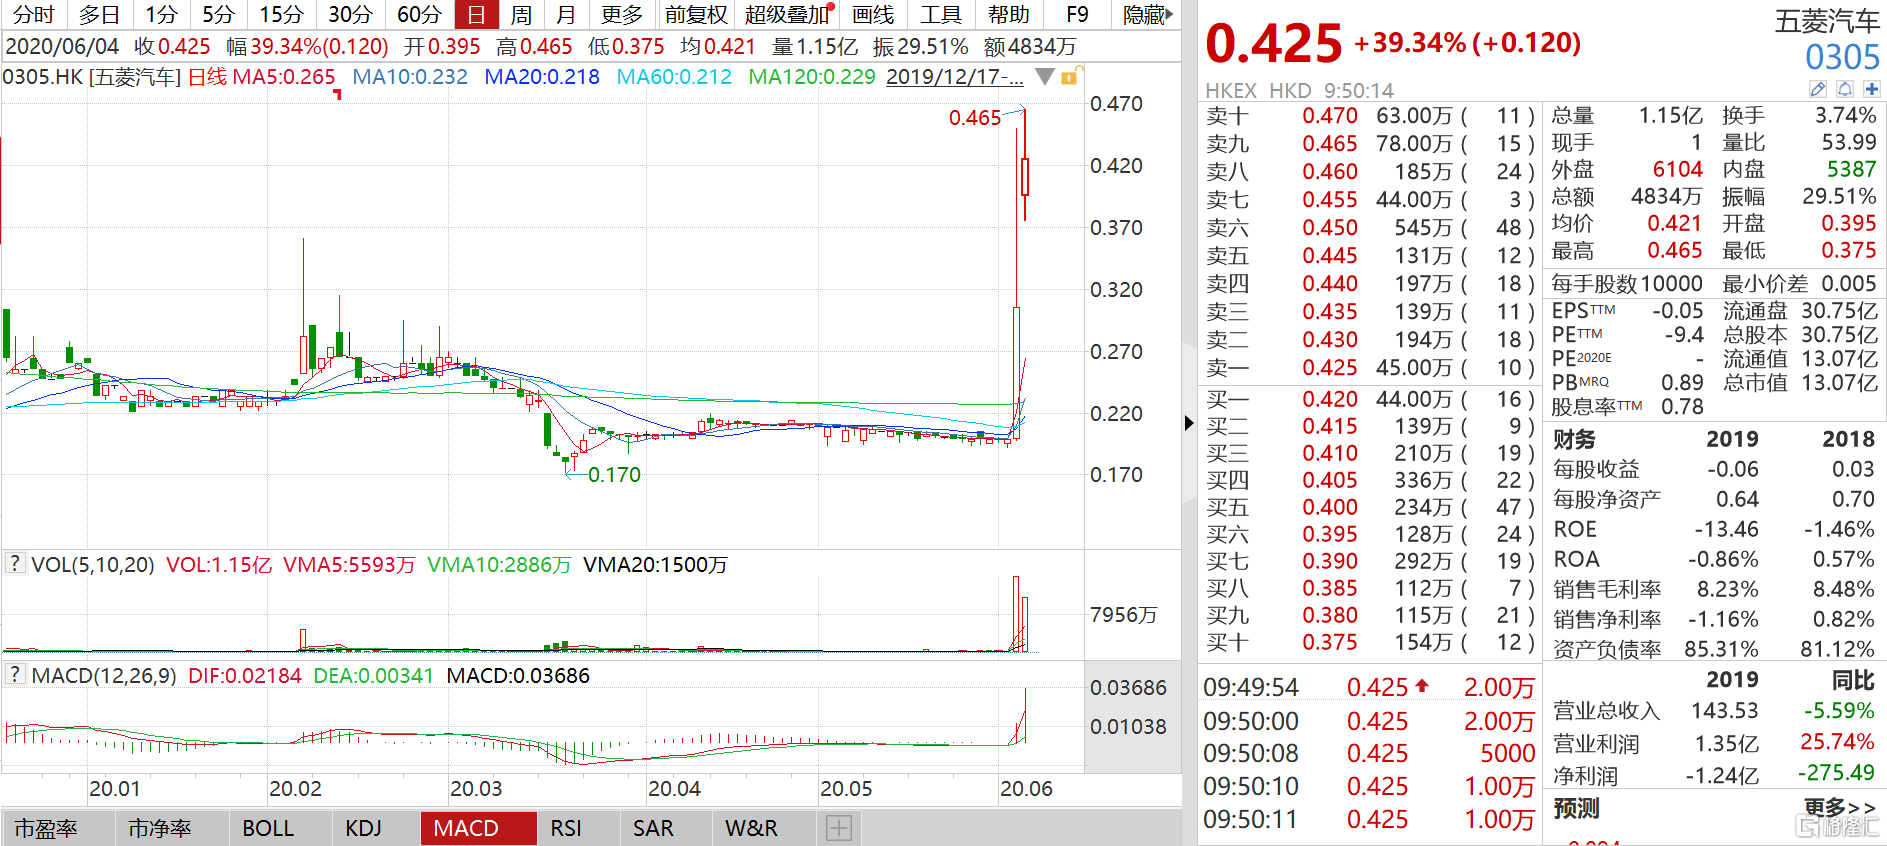Image resolution: width=1887 pixels, height=846 pixels.
Task: Click the 财务 financial section header
Action: (1574, 439)
